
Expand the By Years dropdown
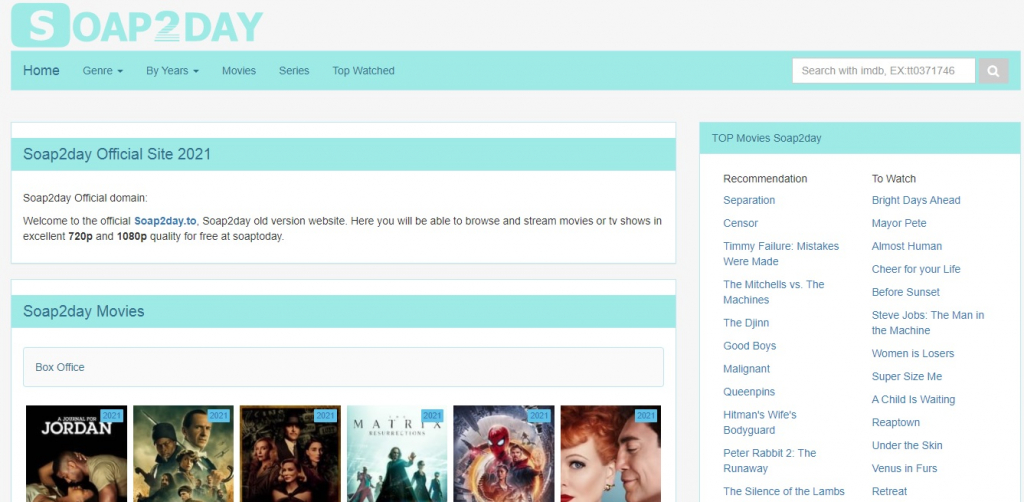(x=172, y=71)
